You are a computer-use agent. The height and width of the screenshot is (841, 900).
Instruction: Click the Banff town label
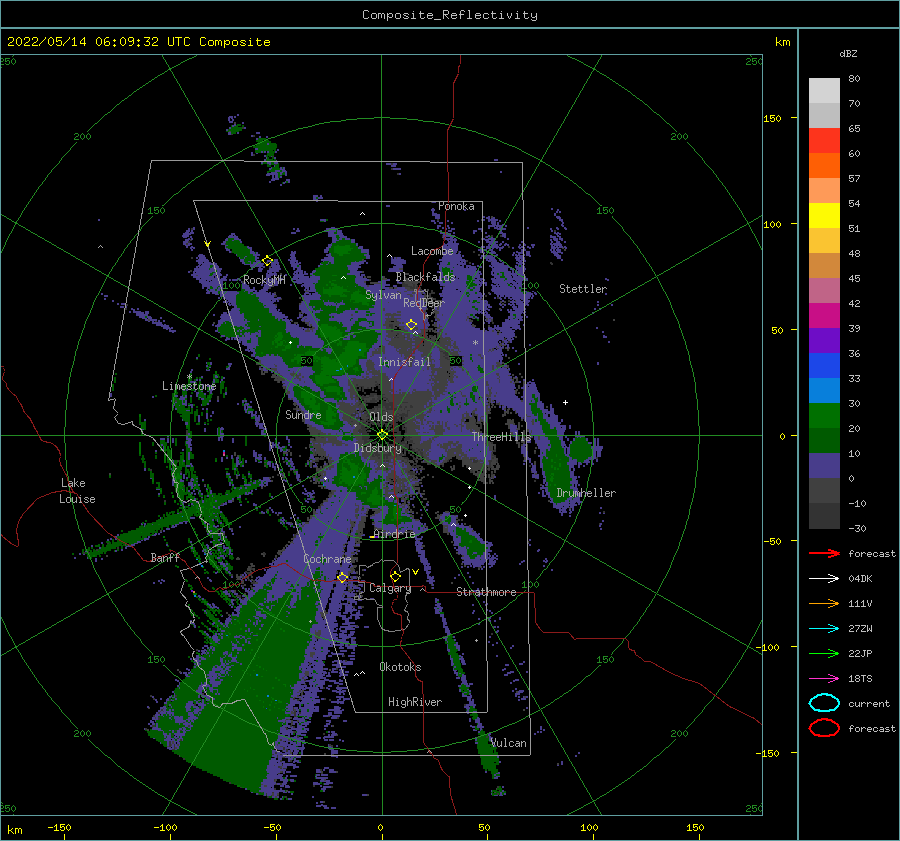click(165, 557)
